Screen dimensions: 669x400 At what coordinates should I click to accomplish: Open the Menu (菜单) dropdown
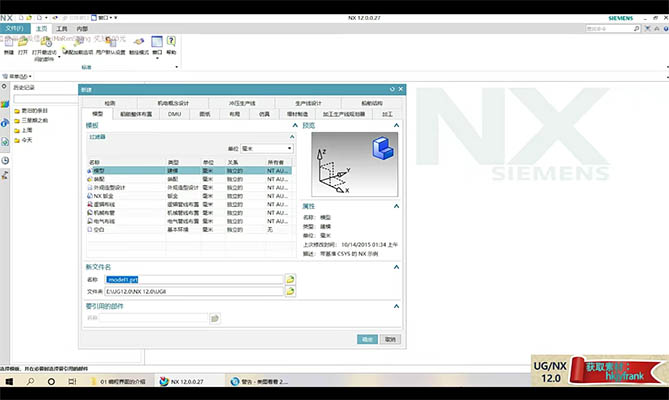(18, 76)
